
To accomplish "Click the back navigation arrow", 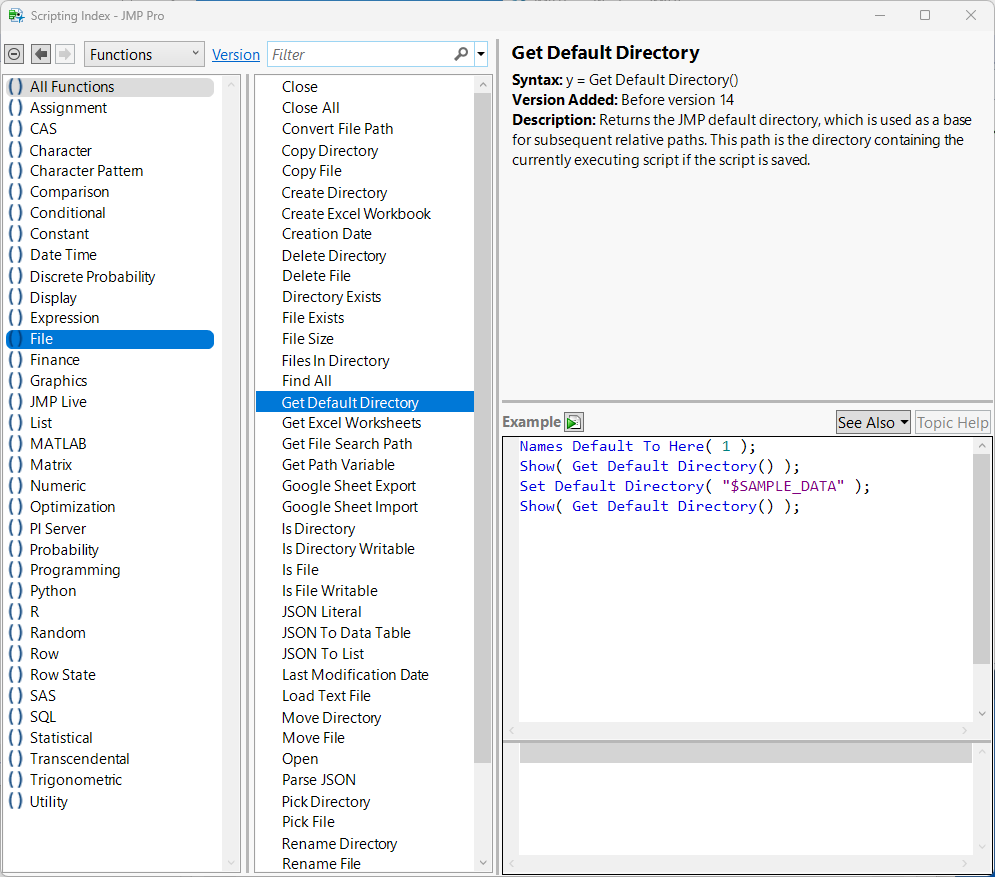I will point(41,54).
